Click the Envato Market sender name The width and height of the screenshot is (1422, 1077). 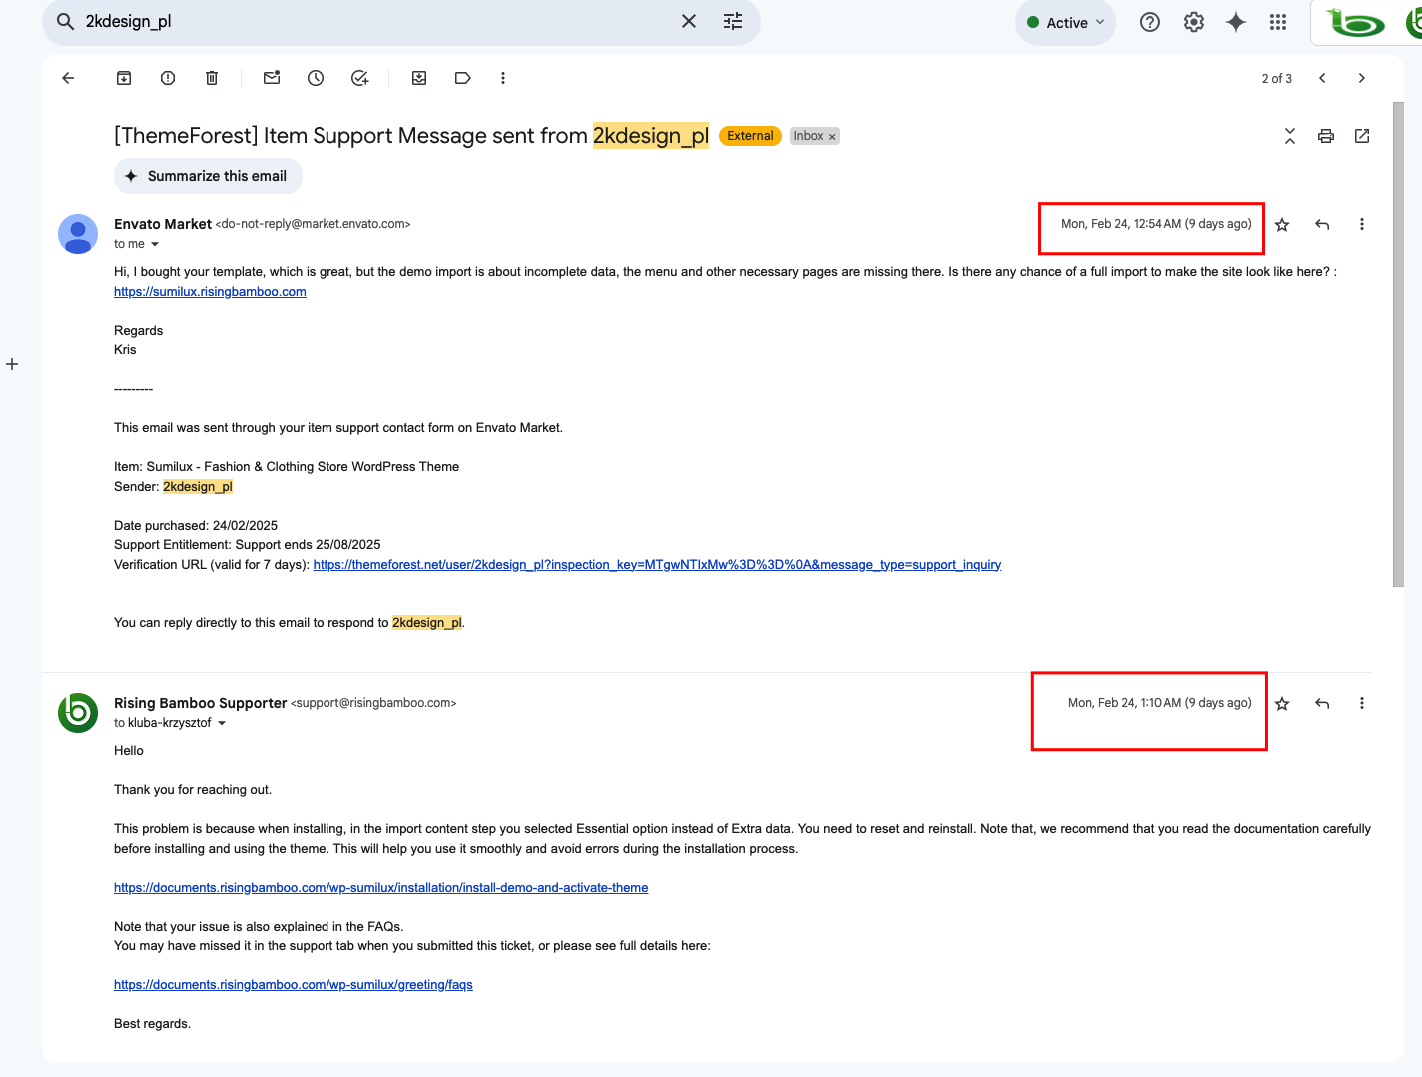pos(163,224)
